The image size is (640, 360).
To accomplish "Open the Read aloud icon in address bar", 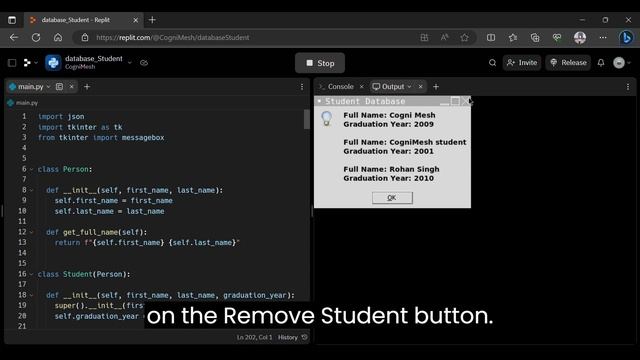I will click(444, 38).
